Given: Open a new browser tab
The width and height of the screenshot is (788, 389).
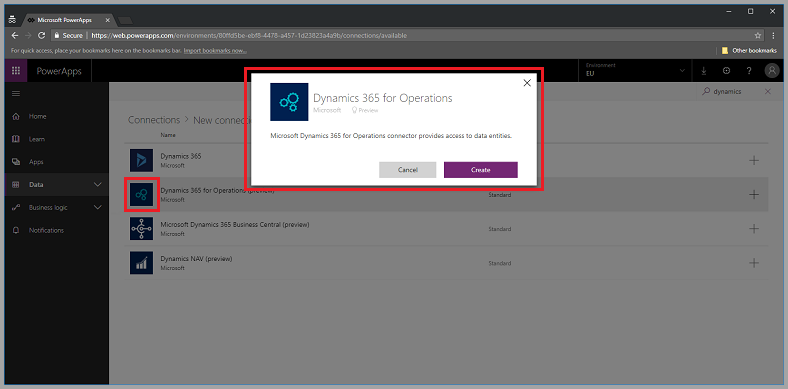Looking at the screenshot, I should pos(125,21).
